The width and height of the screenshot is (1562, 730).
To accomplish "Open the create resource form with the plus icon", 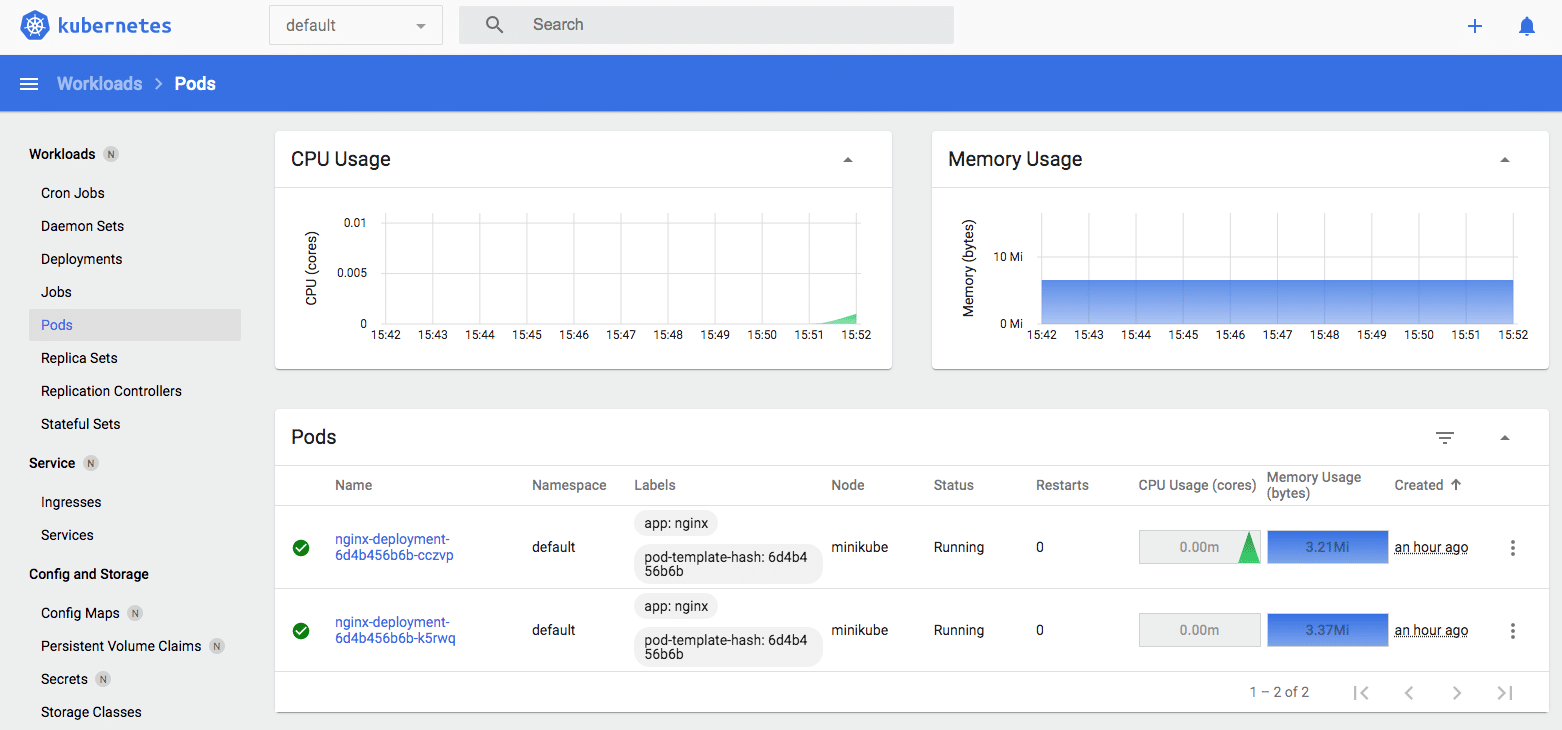I will (1475, 26).
